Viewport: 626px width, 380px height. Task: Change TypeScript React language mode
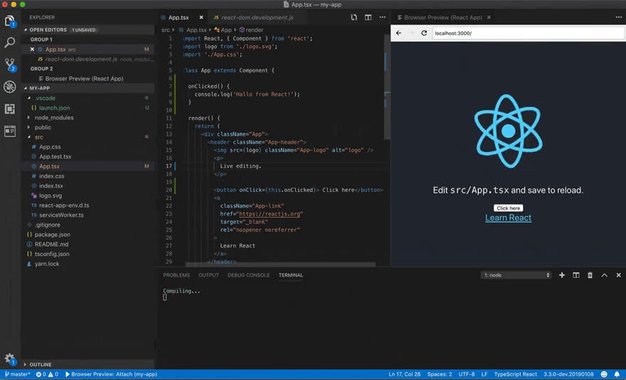tap(515, 374)
